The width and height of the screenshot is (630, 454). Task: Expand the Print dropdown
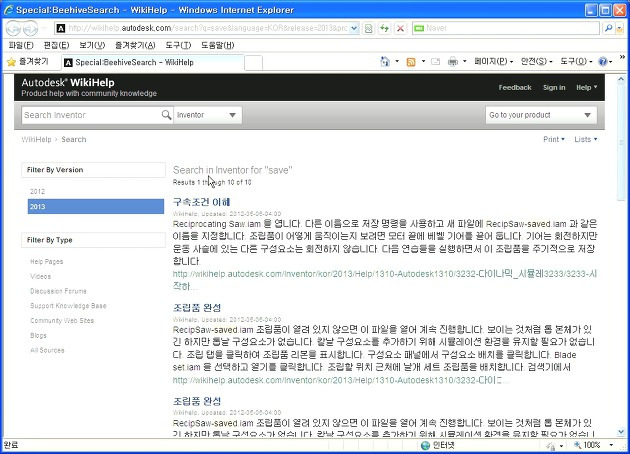point(554,139)
